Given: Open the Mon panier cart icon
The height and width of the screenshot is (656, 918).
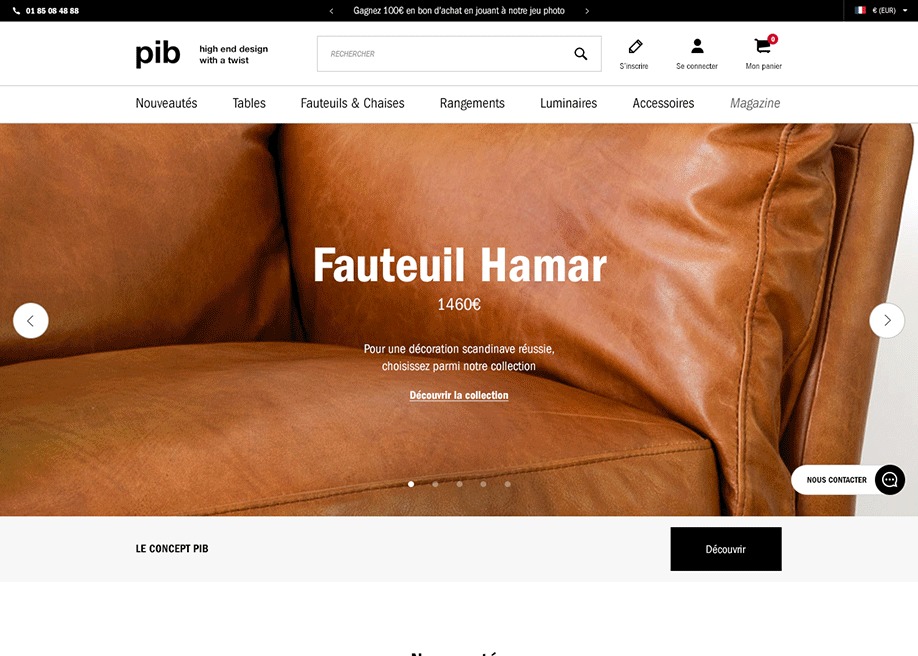Looking at the screenshot, I should pyautogui.click(x=763, y=45).
